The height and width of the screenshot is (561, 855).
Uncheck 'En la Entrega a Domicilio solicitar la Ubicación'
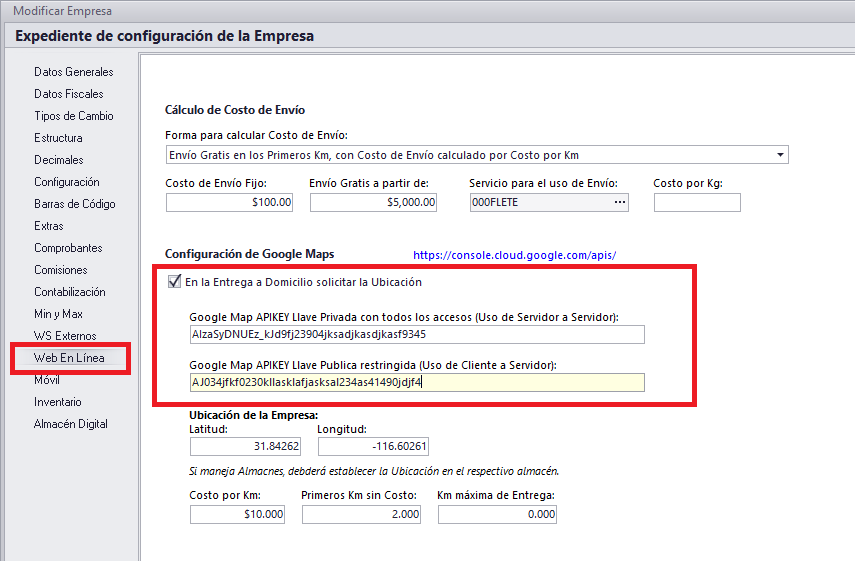(175, 282)
